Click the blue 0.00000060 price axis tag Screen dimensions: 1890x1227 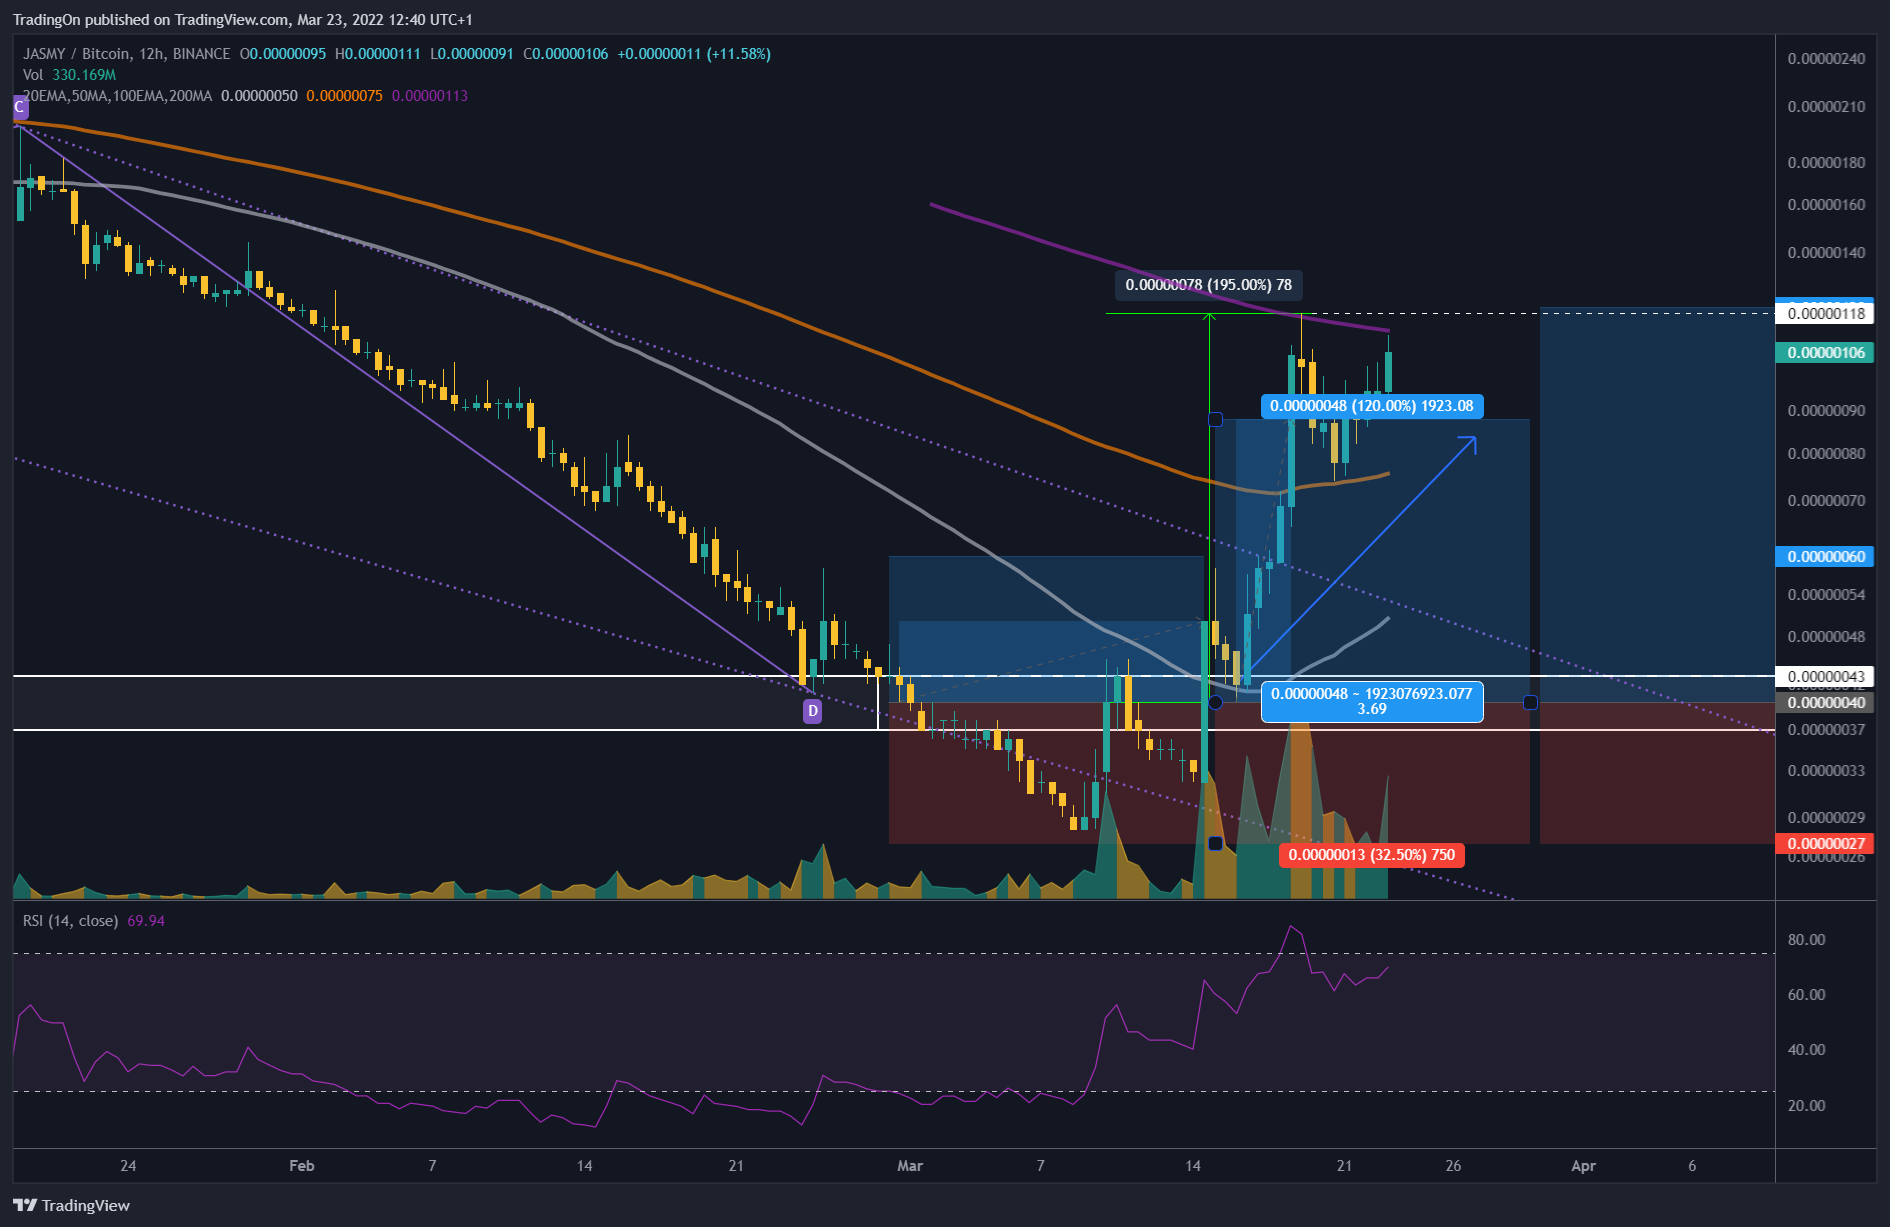click(1826, 556)
